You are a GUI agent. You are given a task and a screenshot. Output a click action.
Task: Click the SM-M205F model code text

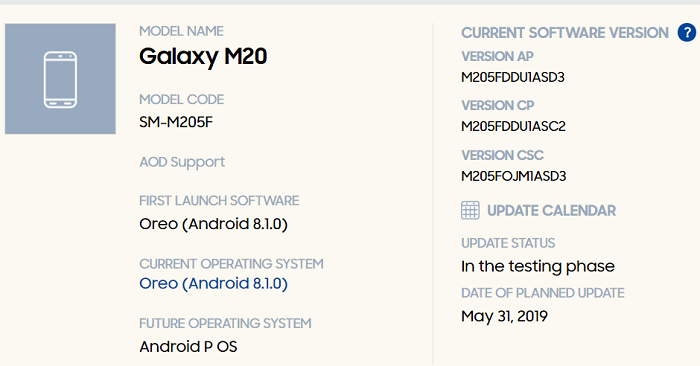point(176,122)
